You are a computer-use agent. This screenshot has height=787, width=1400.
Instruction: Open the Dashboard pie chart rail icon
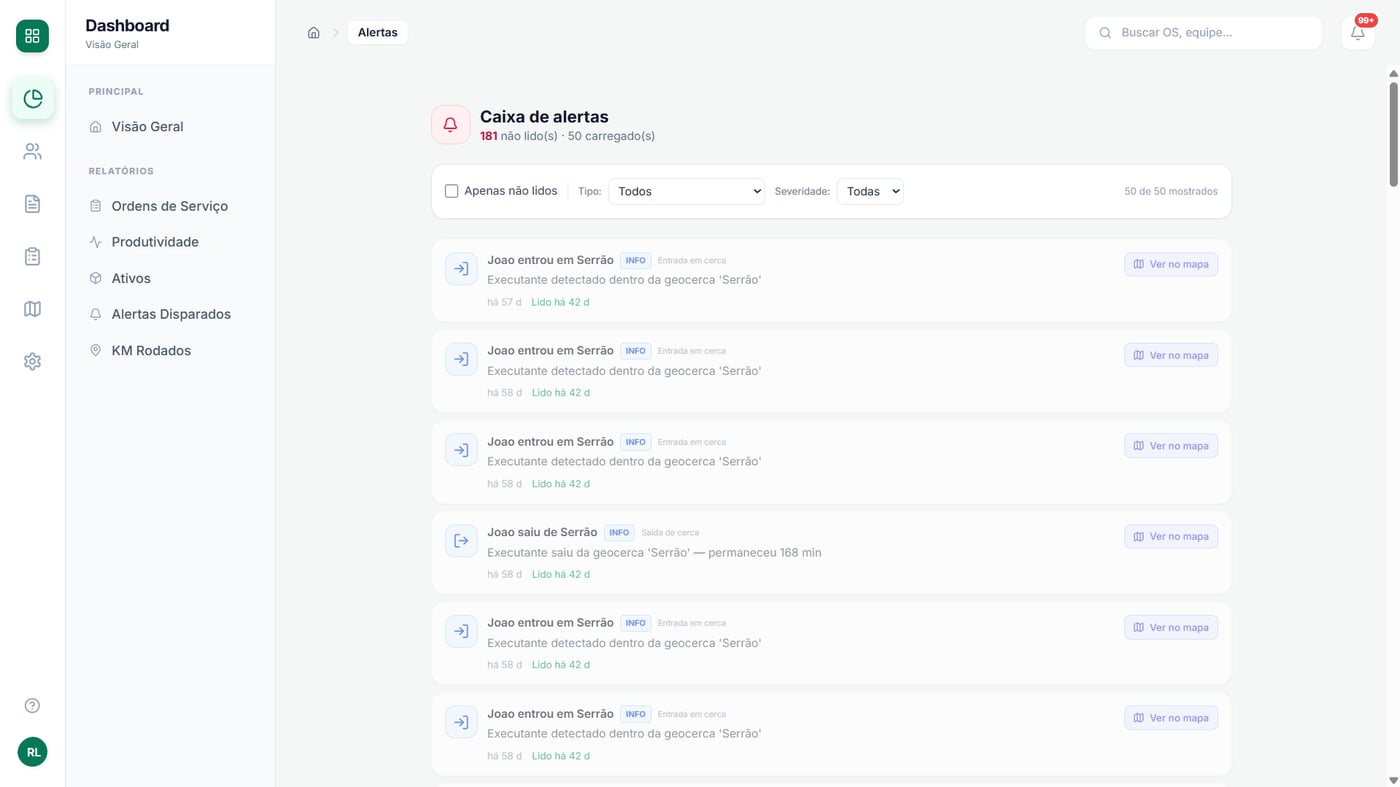[x=32, y=99]
